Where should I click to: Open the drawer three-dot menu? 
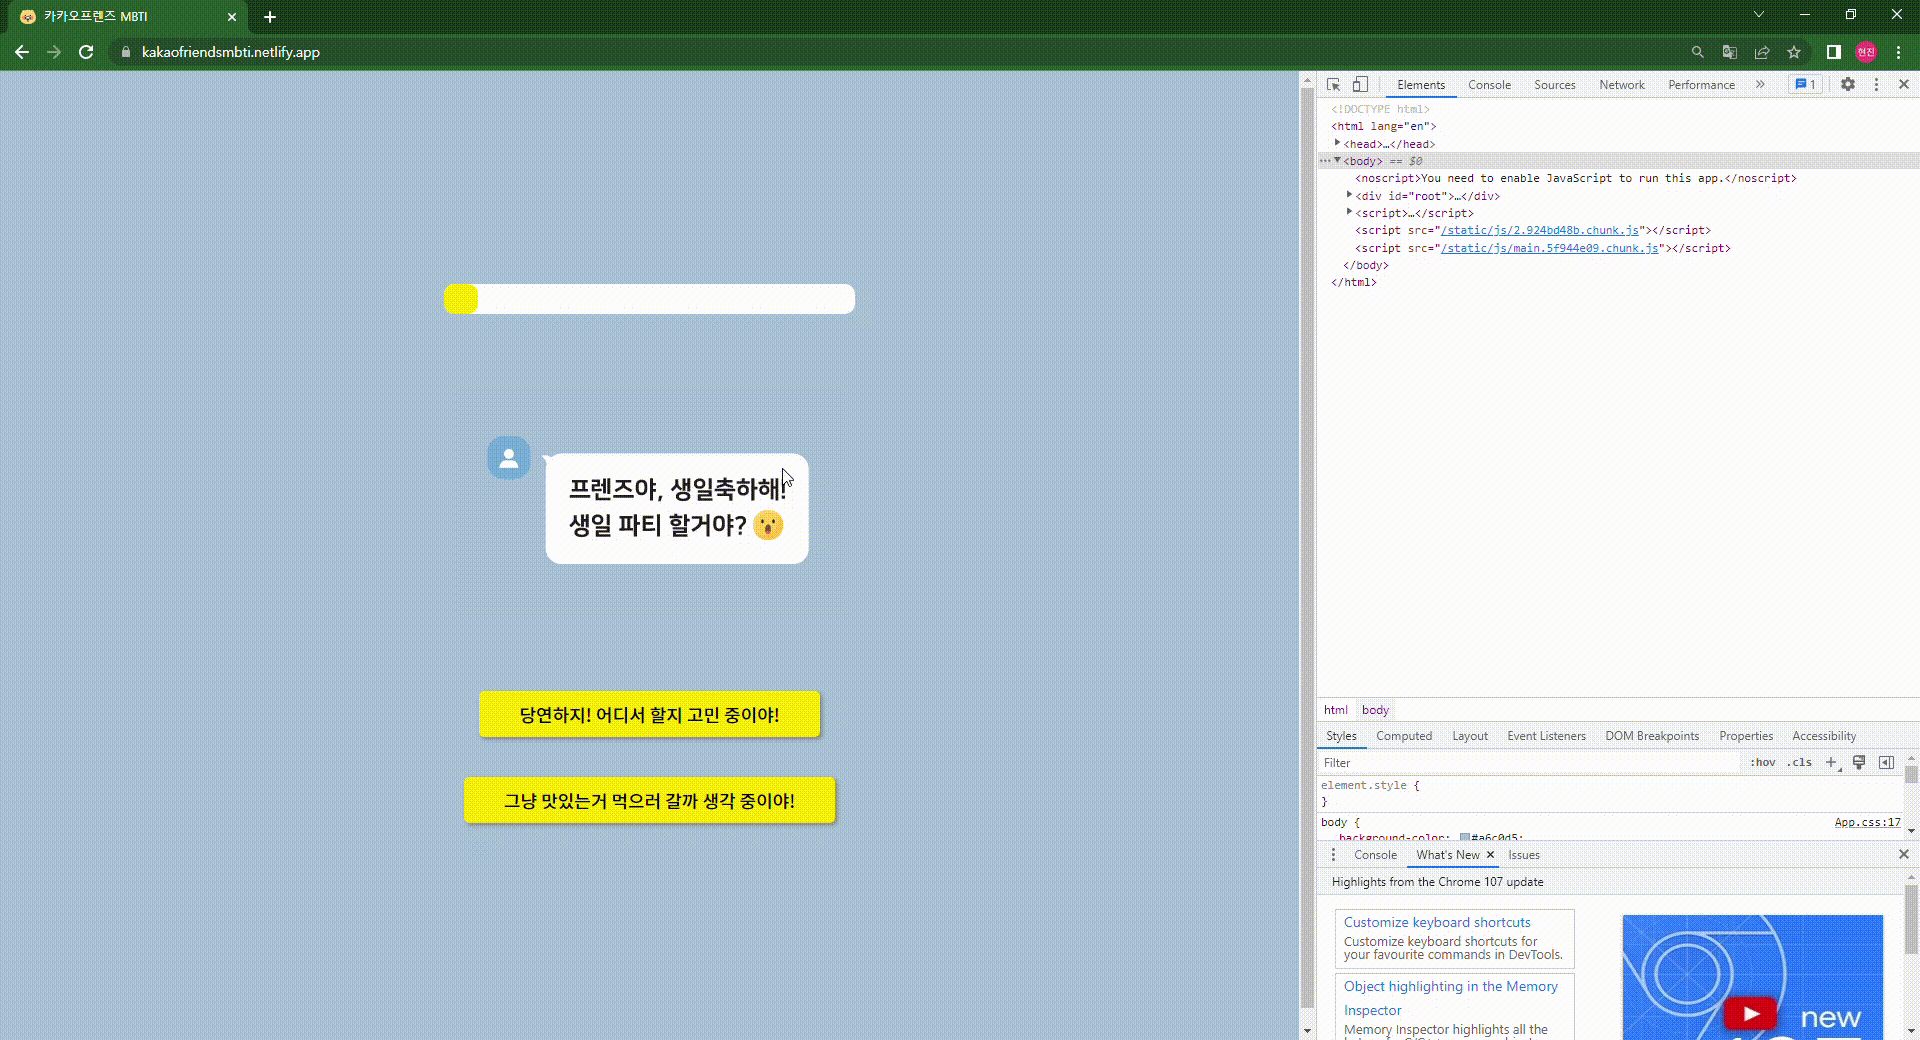coord(1333,855)
